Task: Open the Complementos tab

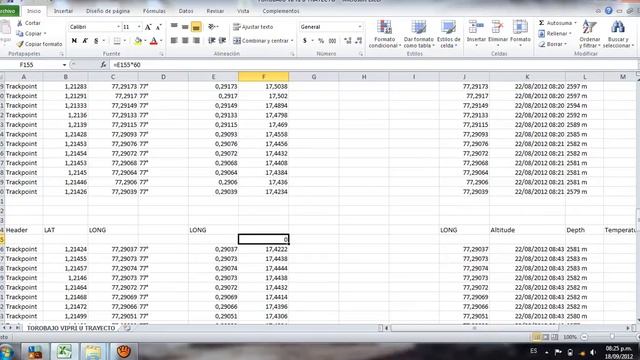Action: (x=281, y=11)
